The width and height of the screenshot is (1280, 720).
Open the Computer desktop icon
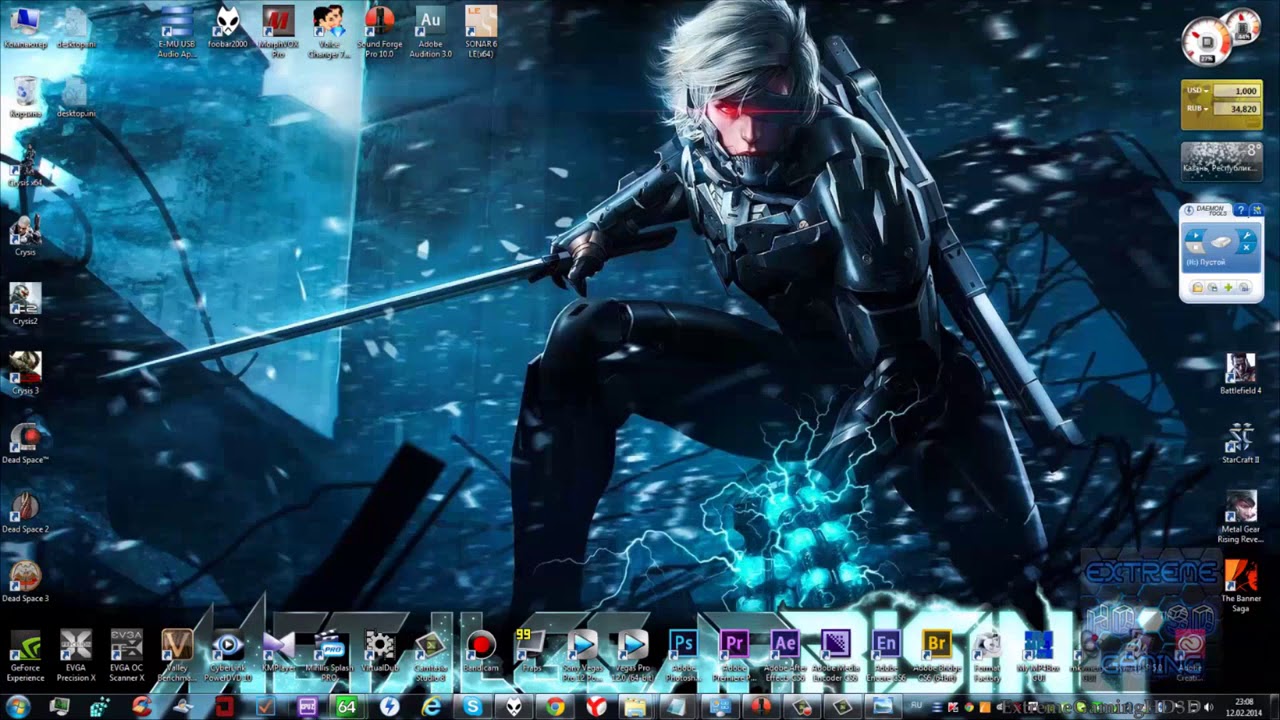coord(25,27)
